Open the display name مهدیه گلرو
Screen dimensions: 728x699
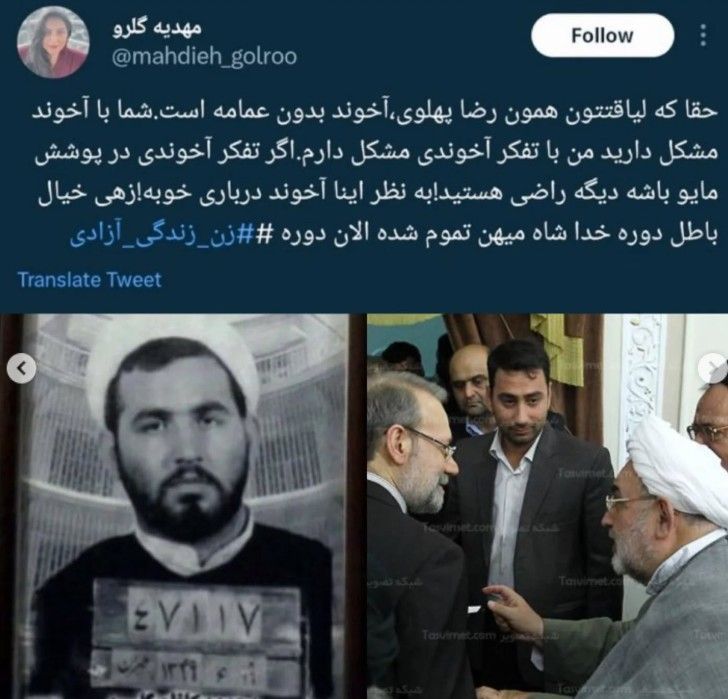(x=157, y=27)
